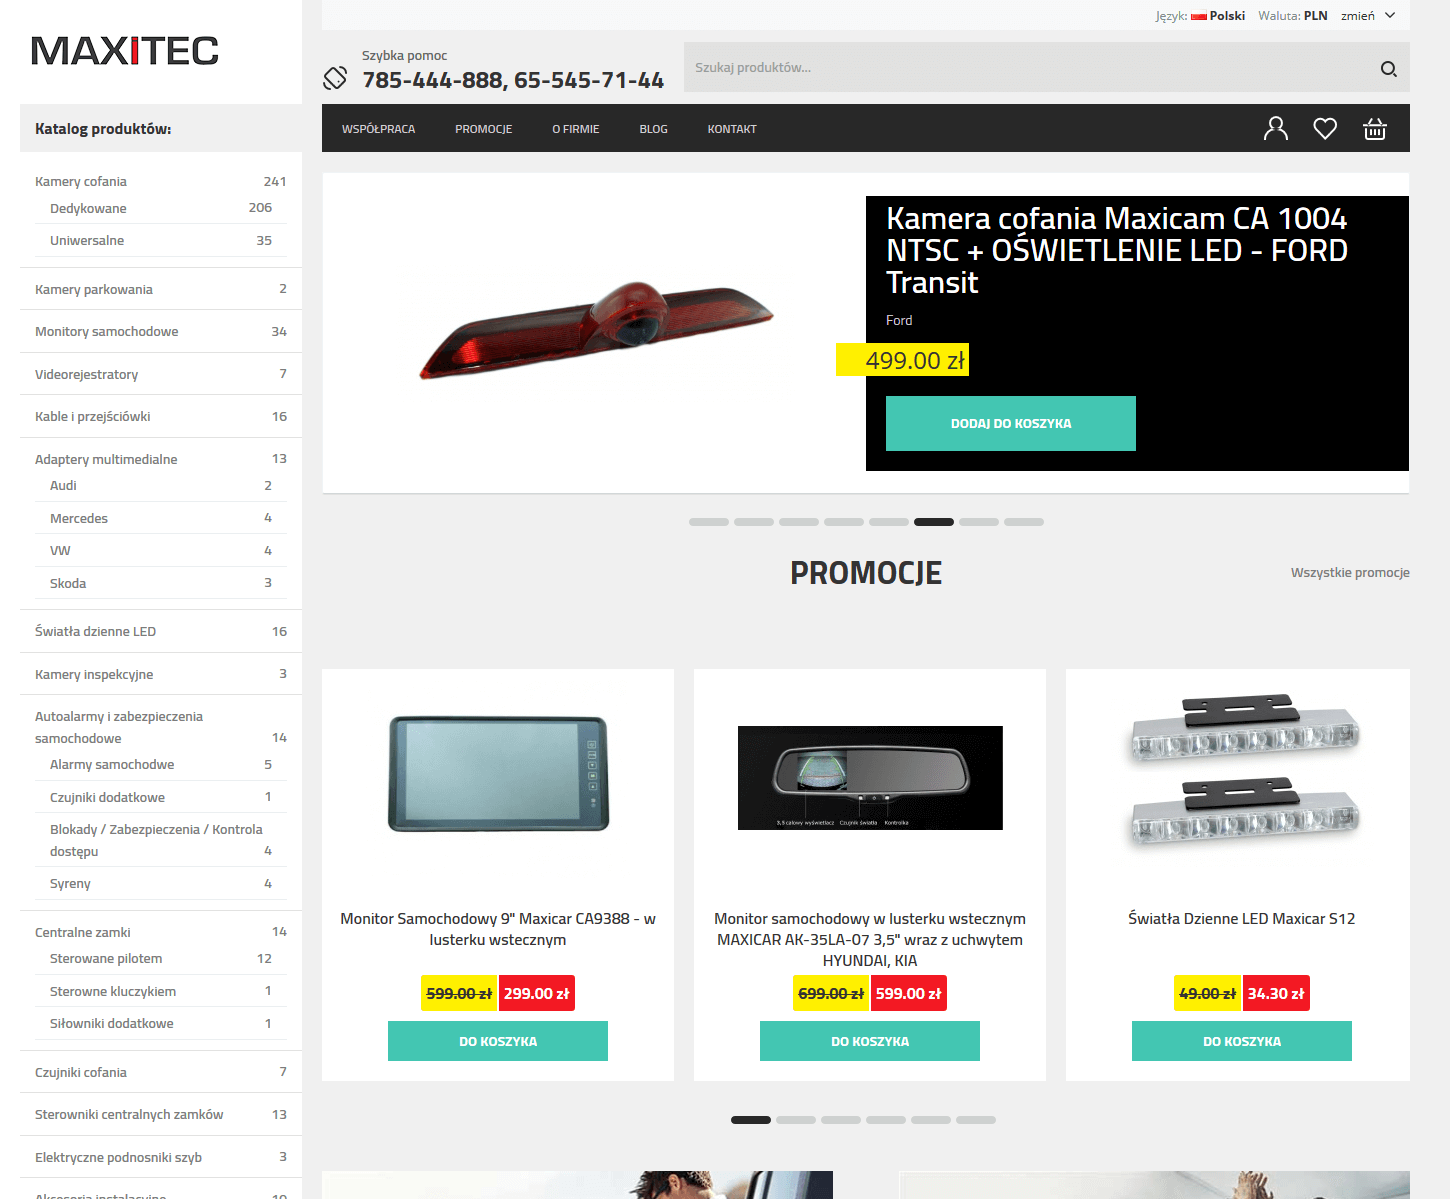Add Światła Dzienne LED Maxicar S12 to cart
Image resolution: width=1450 pixels, height=1199 pixels.
(x=1242, y=1041)
